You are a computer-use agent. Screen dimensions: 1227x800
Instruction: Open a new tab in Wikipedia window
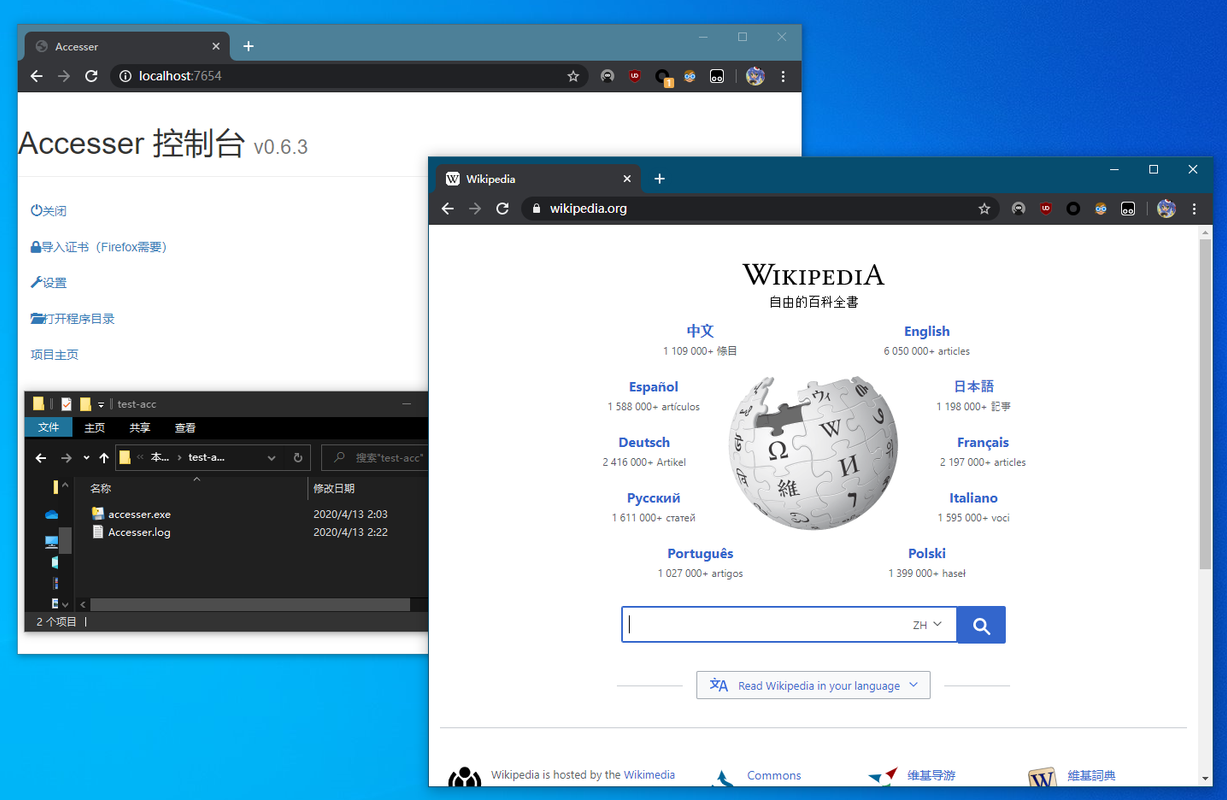pos(659,179)
